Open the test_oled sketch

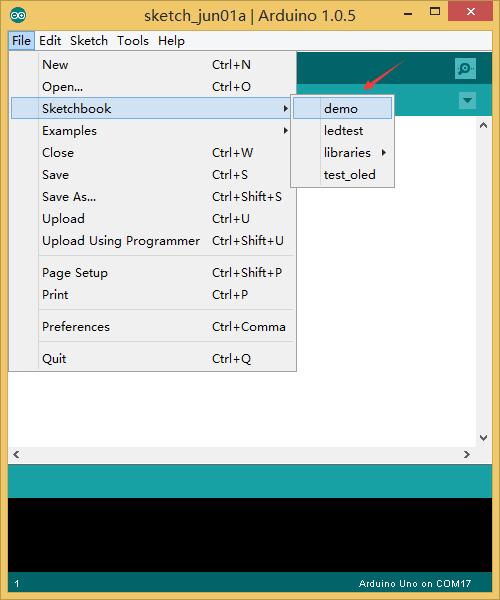343,174
